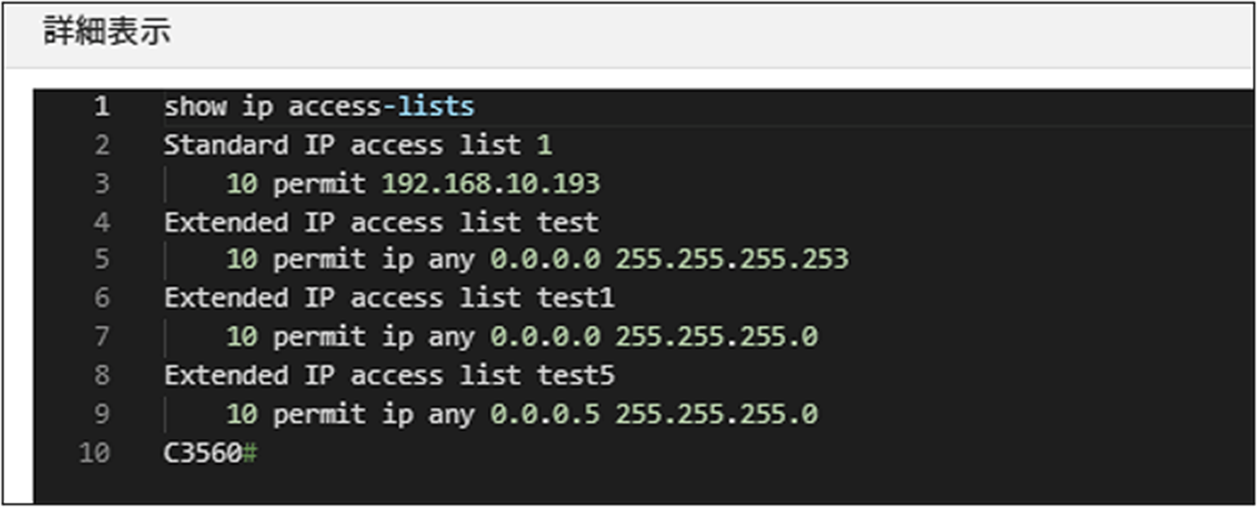Select line number 5 in gutter
Screen dimensions: 1257x507
[102, 260]
